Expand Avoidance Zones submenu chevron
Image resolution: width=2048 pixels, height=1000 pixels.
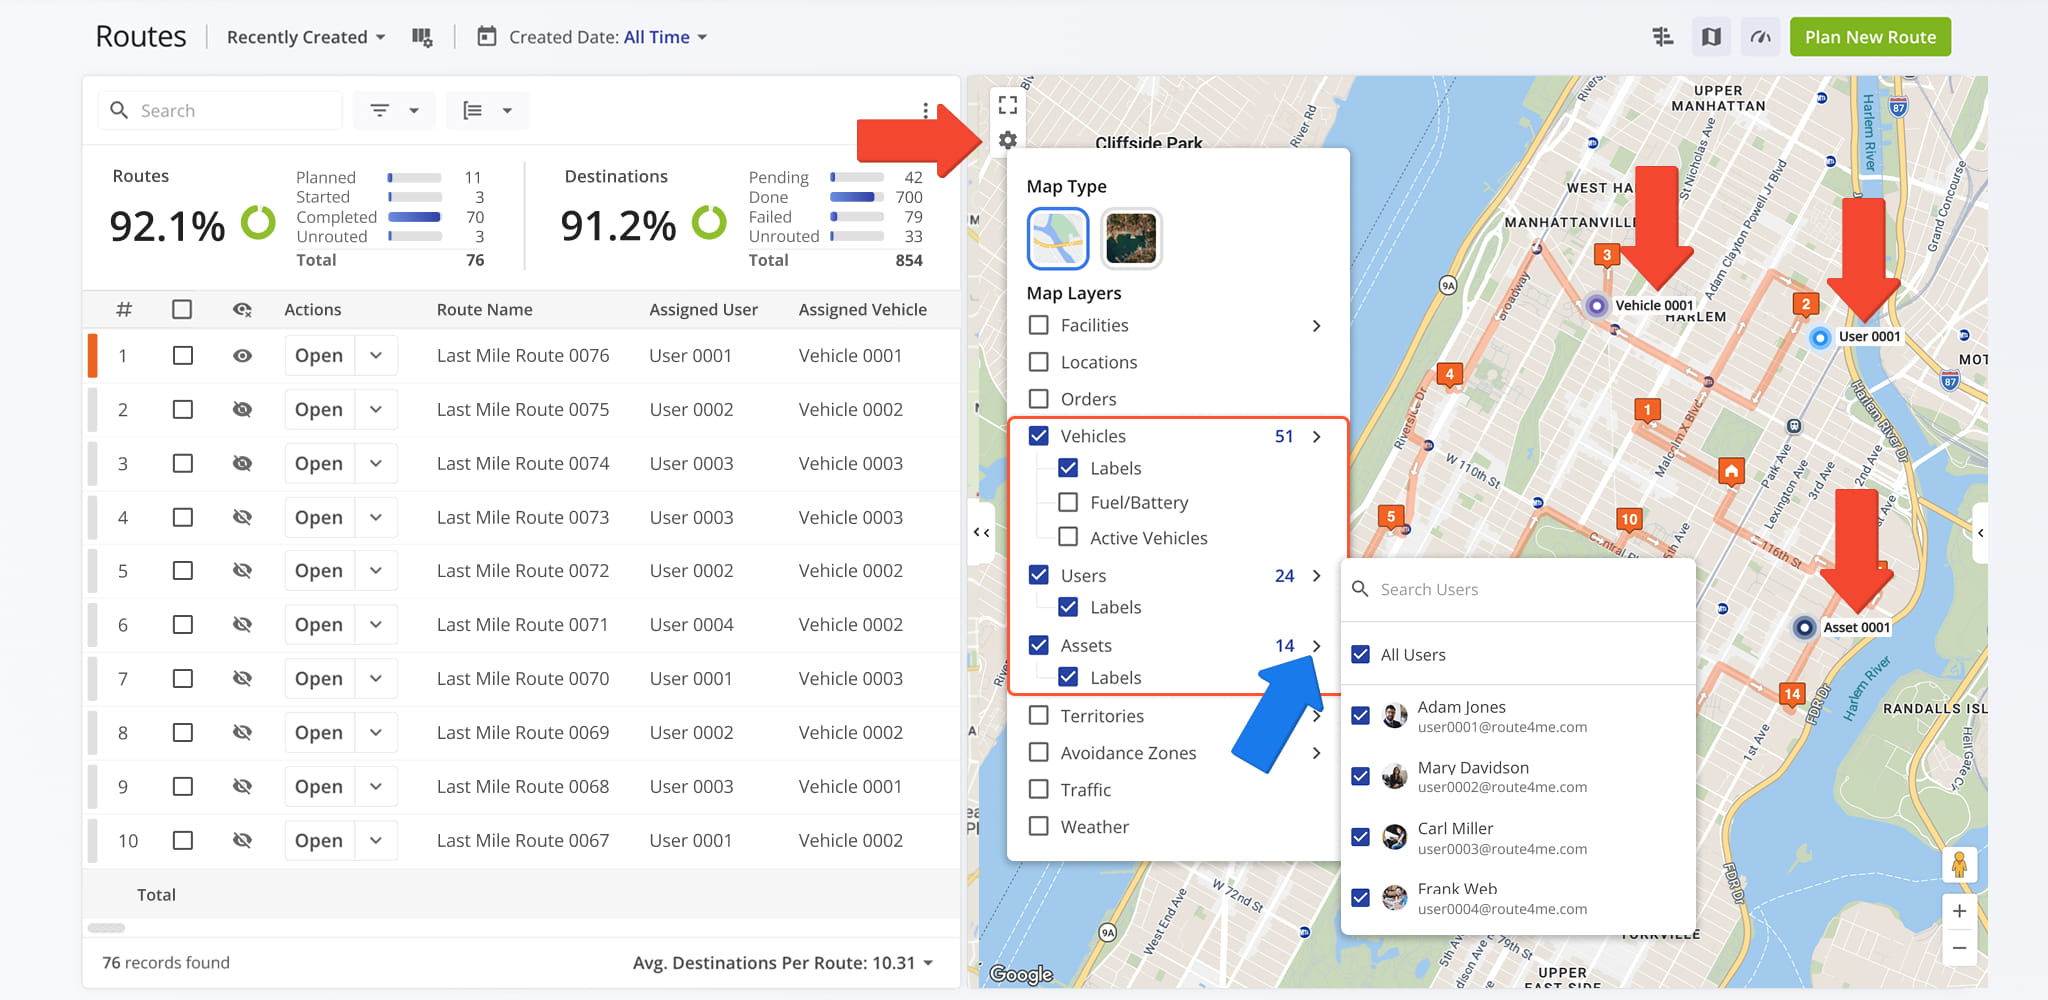[x=1316, y=753]
